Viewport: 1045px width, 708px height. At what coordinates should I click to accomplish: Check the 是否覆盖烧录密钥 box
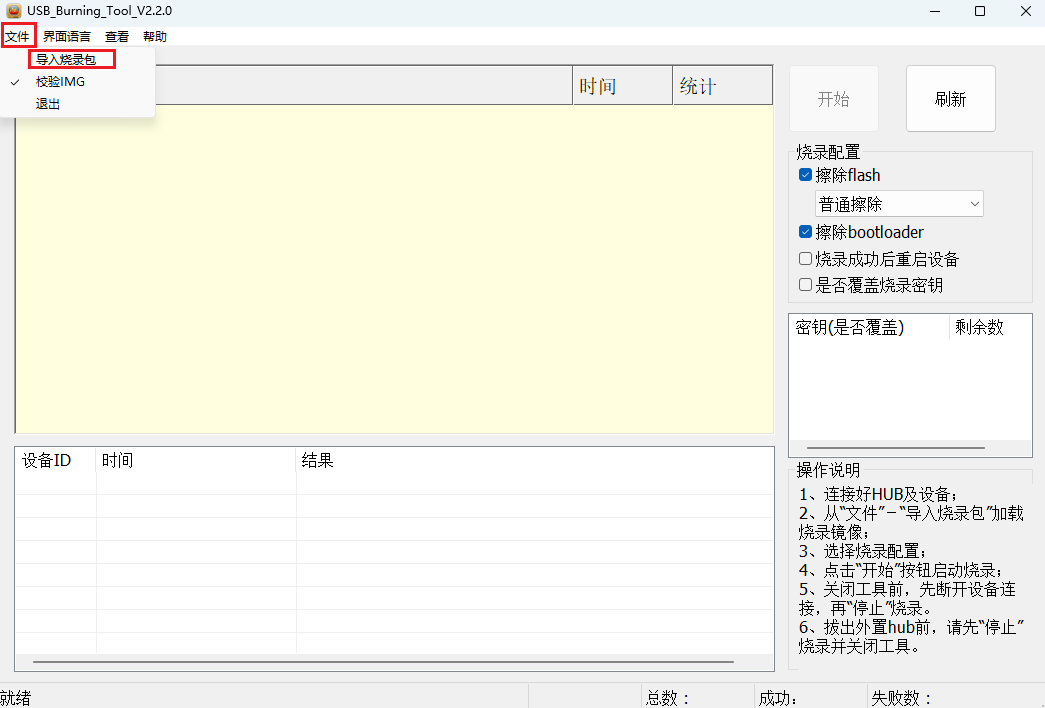(x=805, y=284)
